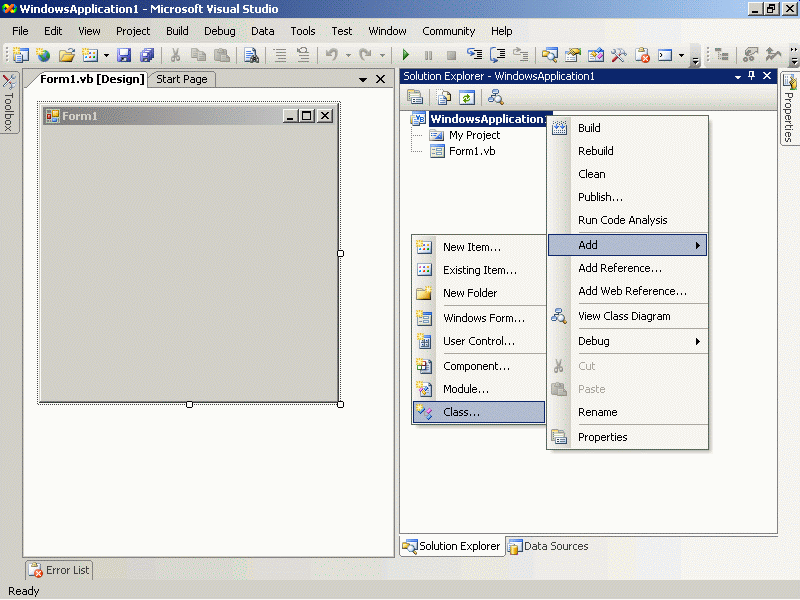
Task: Open the Data Sources tab
Action: [x=548, y=546]
